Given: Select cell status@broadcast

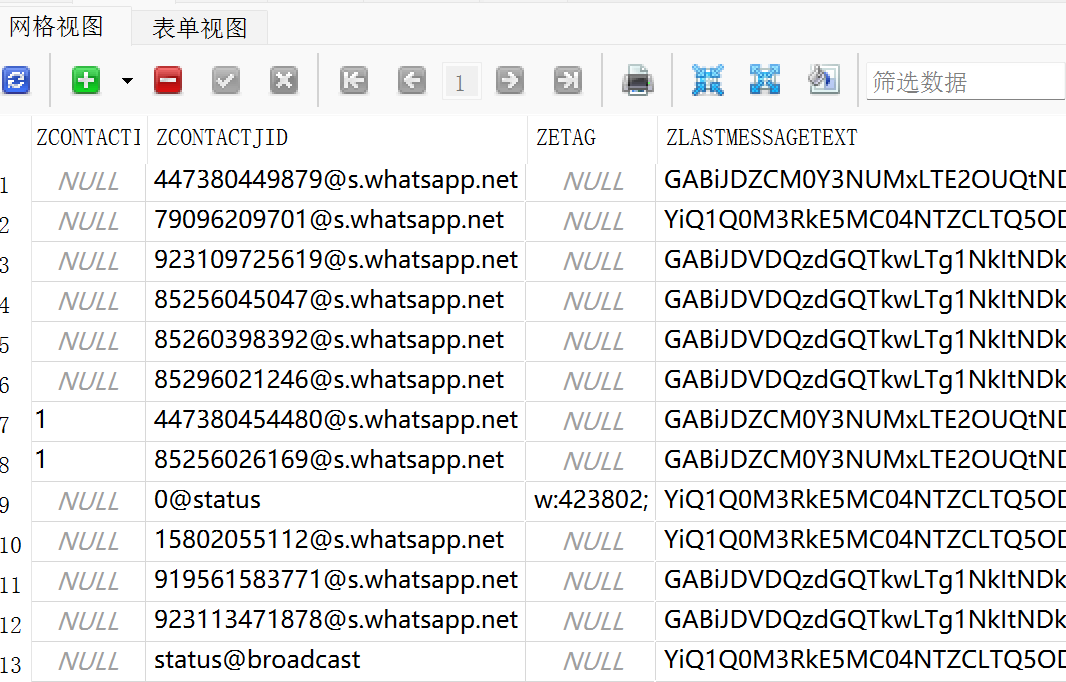Looking at the screenshot, I should pyautogui.click(x=335, y=662).
